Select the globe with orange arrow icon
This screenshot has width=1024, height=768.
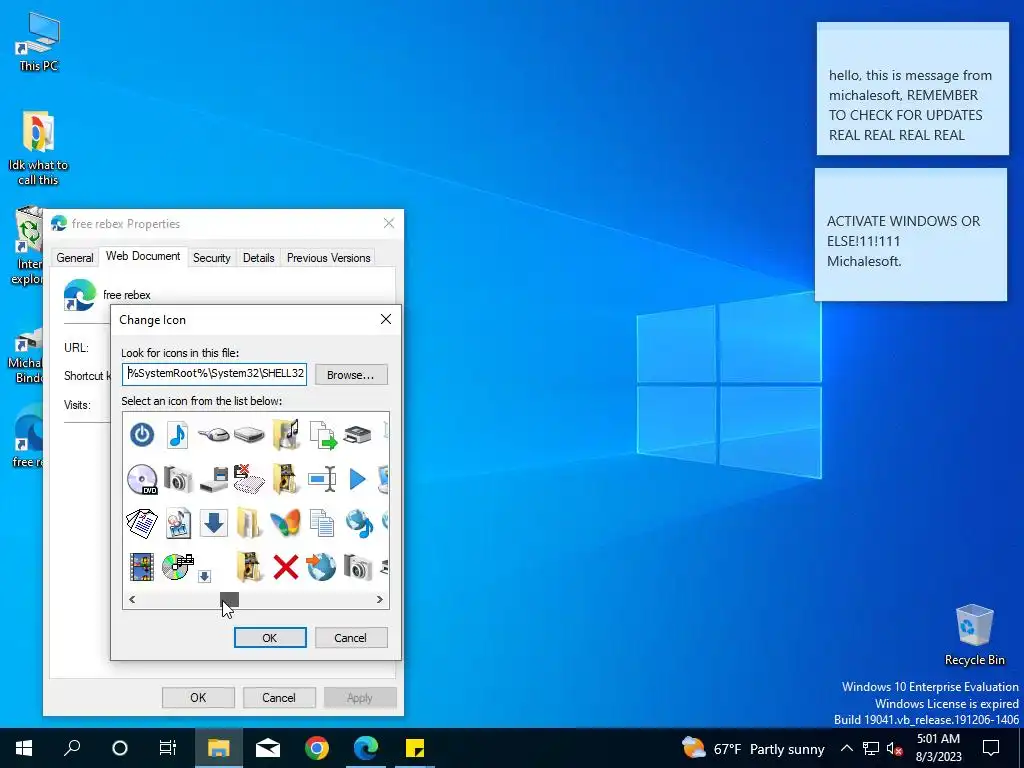321,567
